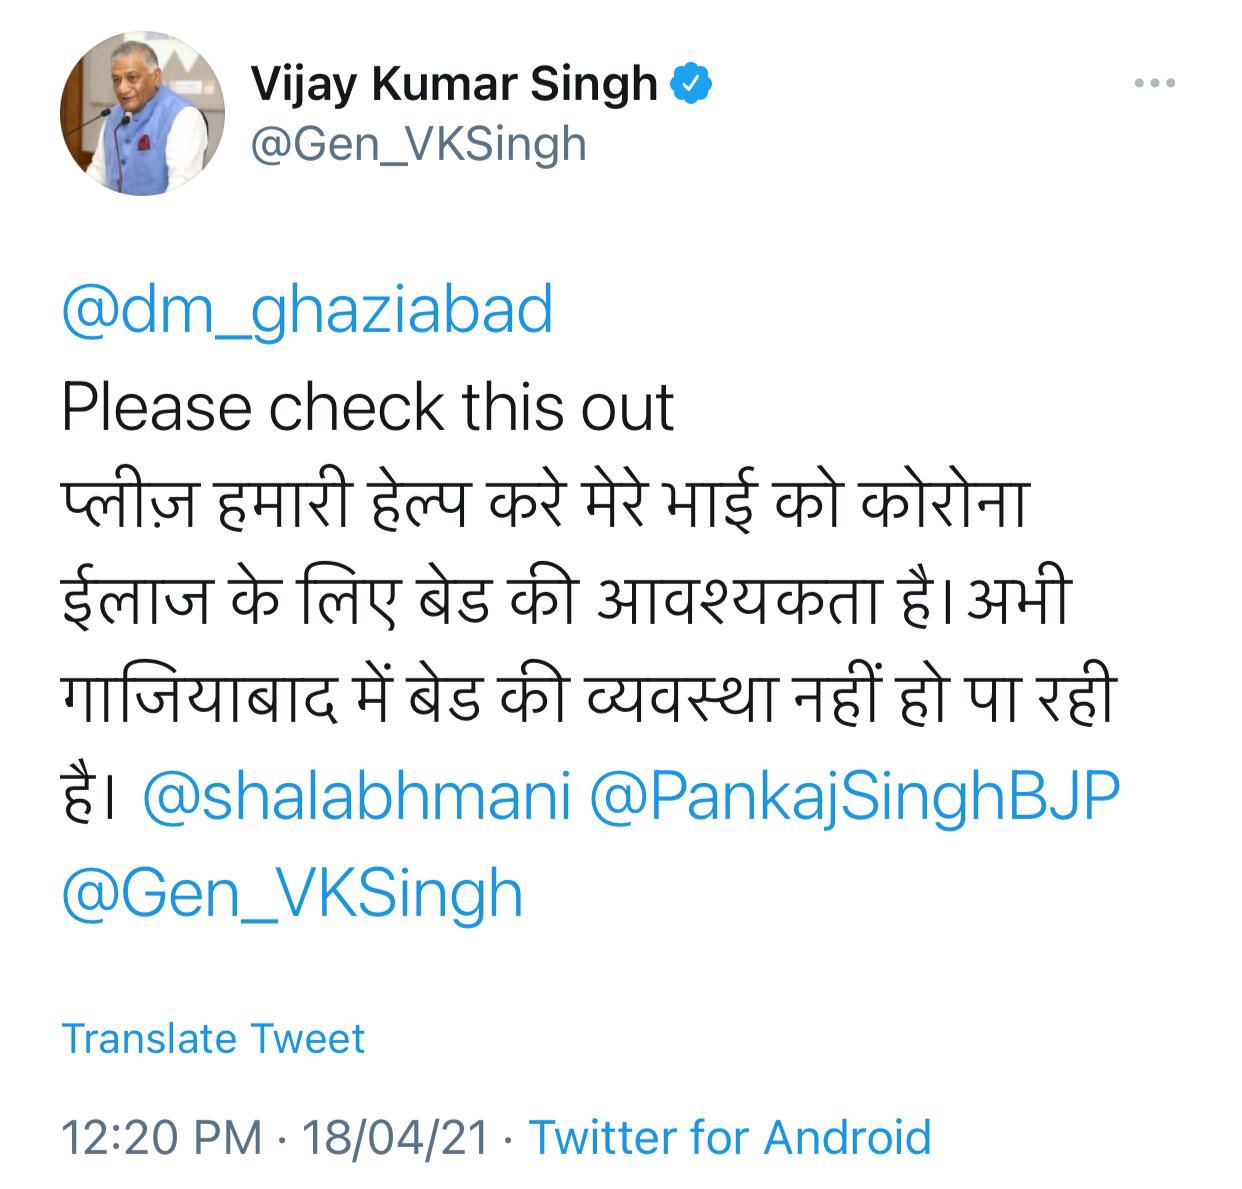
Task: Open the three-dot more options menu
Action: click(1155, 84)
